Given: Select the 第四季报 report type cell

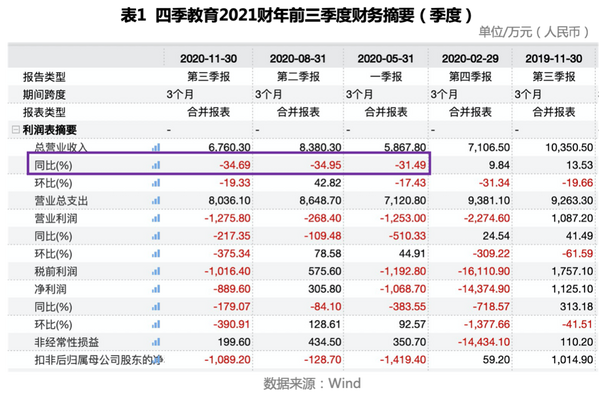Looking at the screenshot, I should 470,77.
